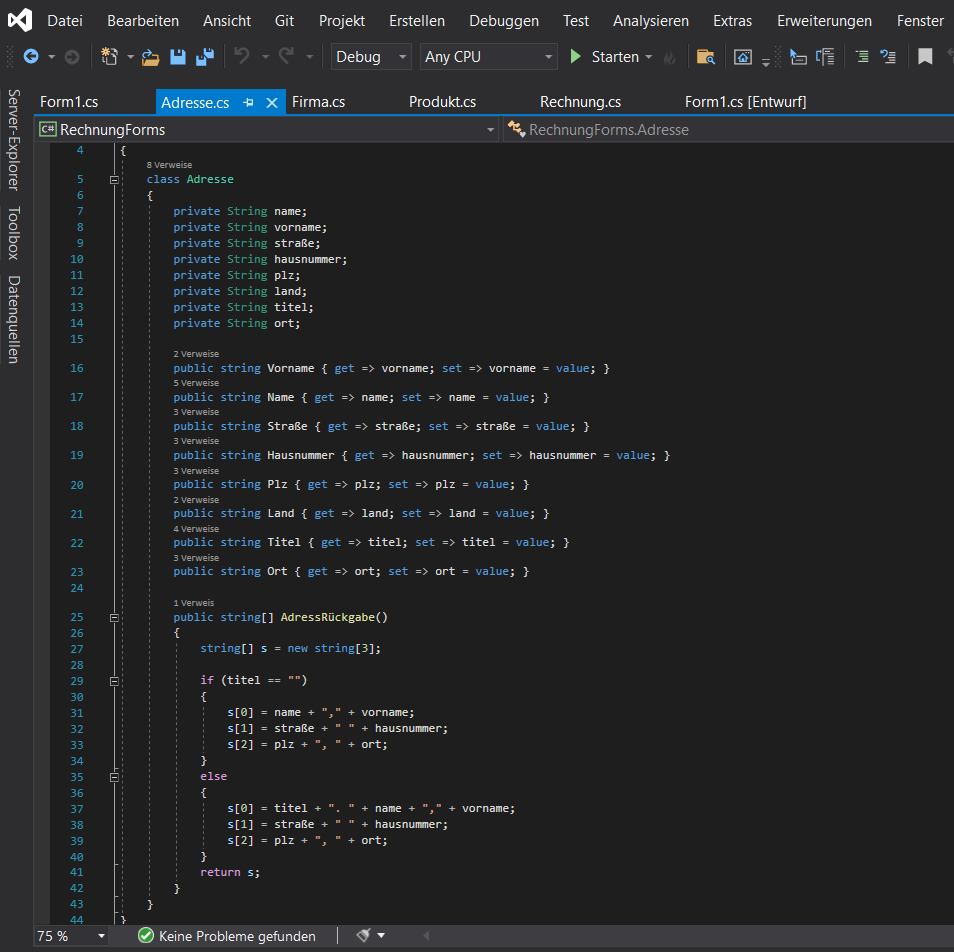Viewport: 954px width, 952px height.
Task: Open the Toolbox side tab
Action: tap(13, 233)
